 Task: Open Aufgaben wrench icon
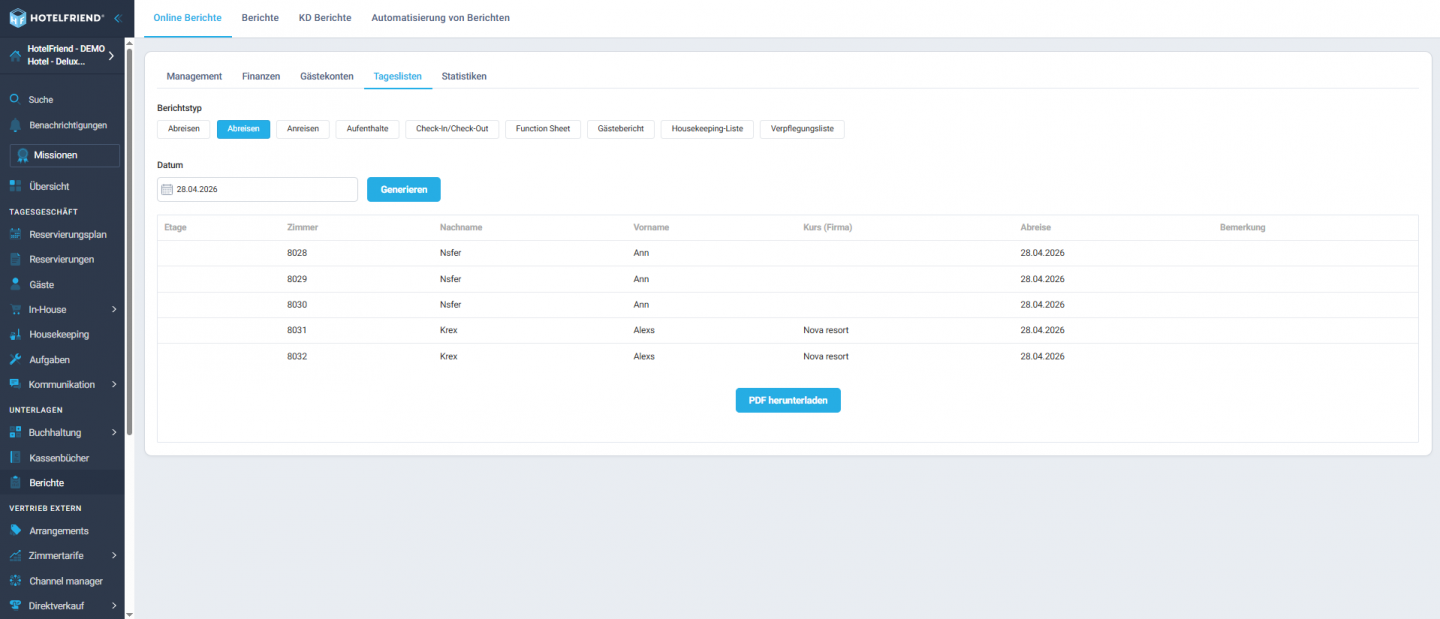click(x=15, y=359)
